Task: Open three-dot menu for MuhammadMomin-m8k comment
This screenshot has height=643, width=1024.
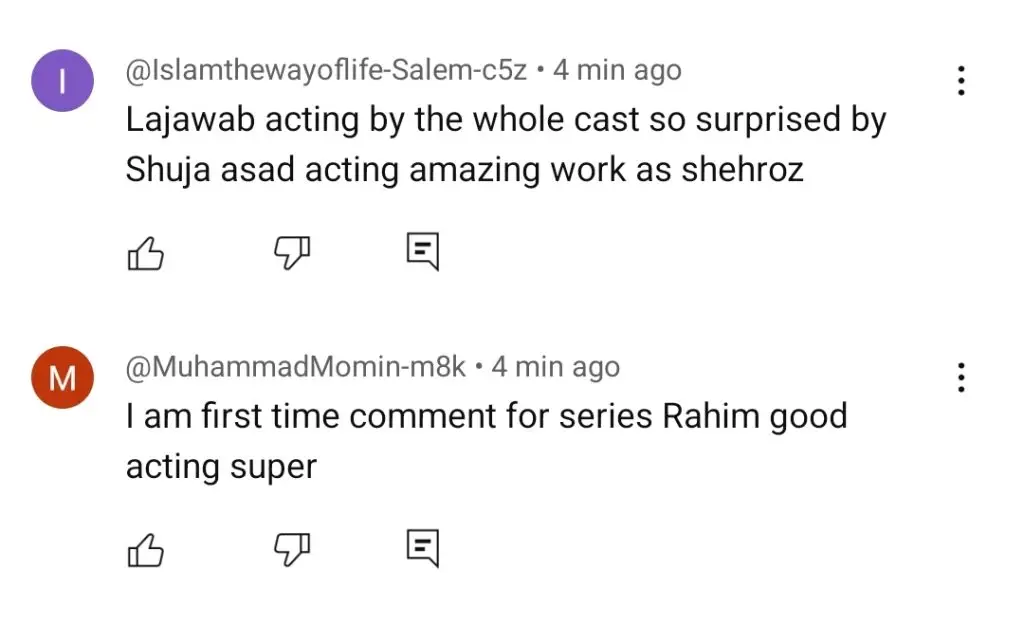Action: click(x=961, y=377)
